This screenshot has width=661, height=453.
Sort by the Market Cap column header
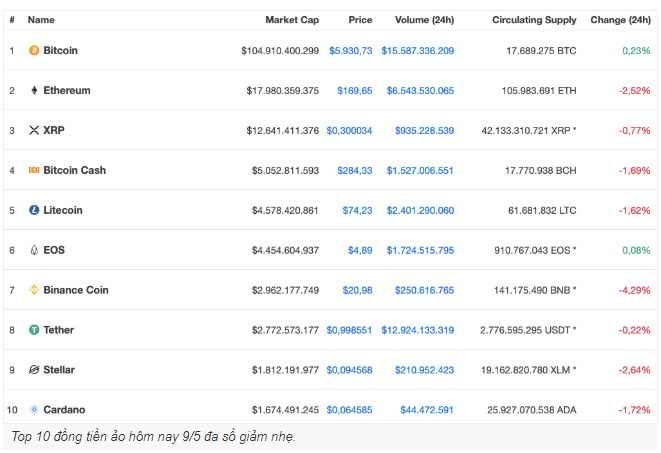point(292,20)
